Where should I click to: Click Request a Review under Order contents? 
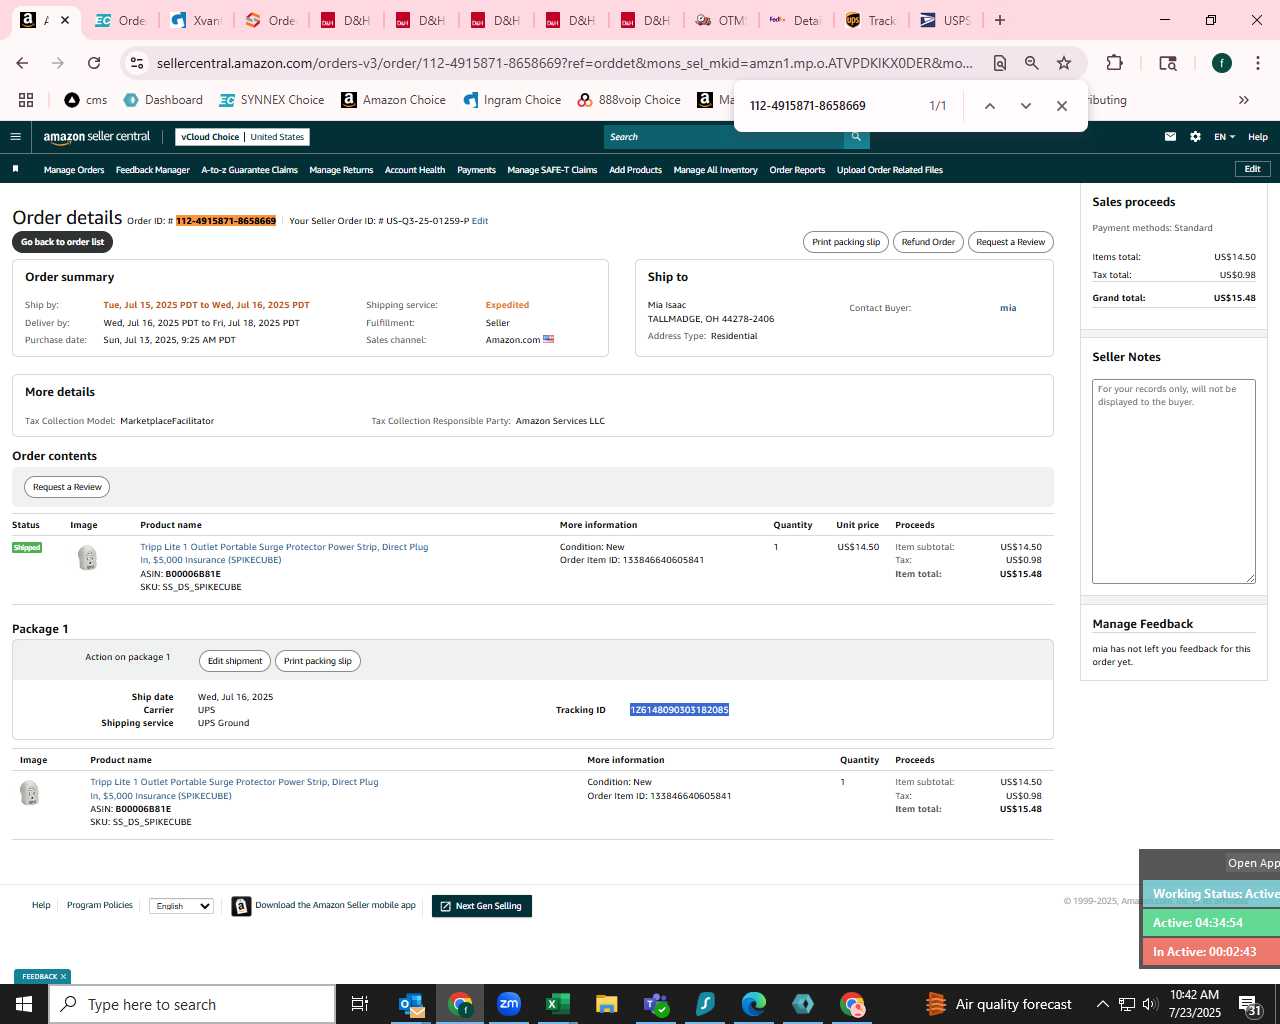(x=67, y=487)
